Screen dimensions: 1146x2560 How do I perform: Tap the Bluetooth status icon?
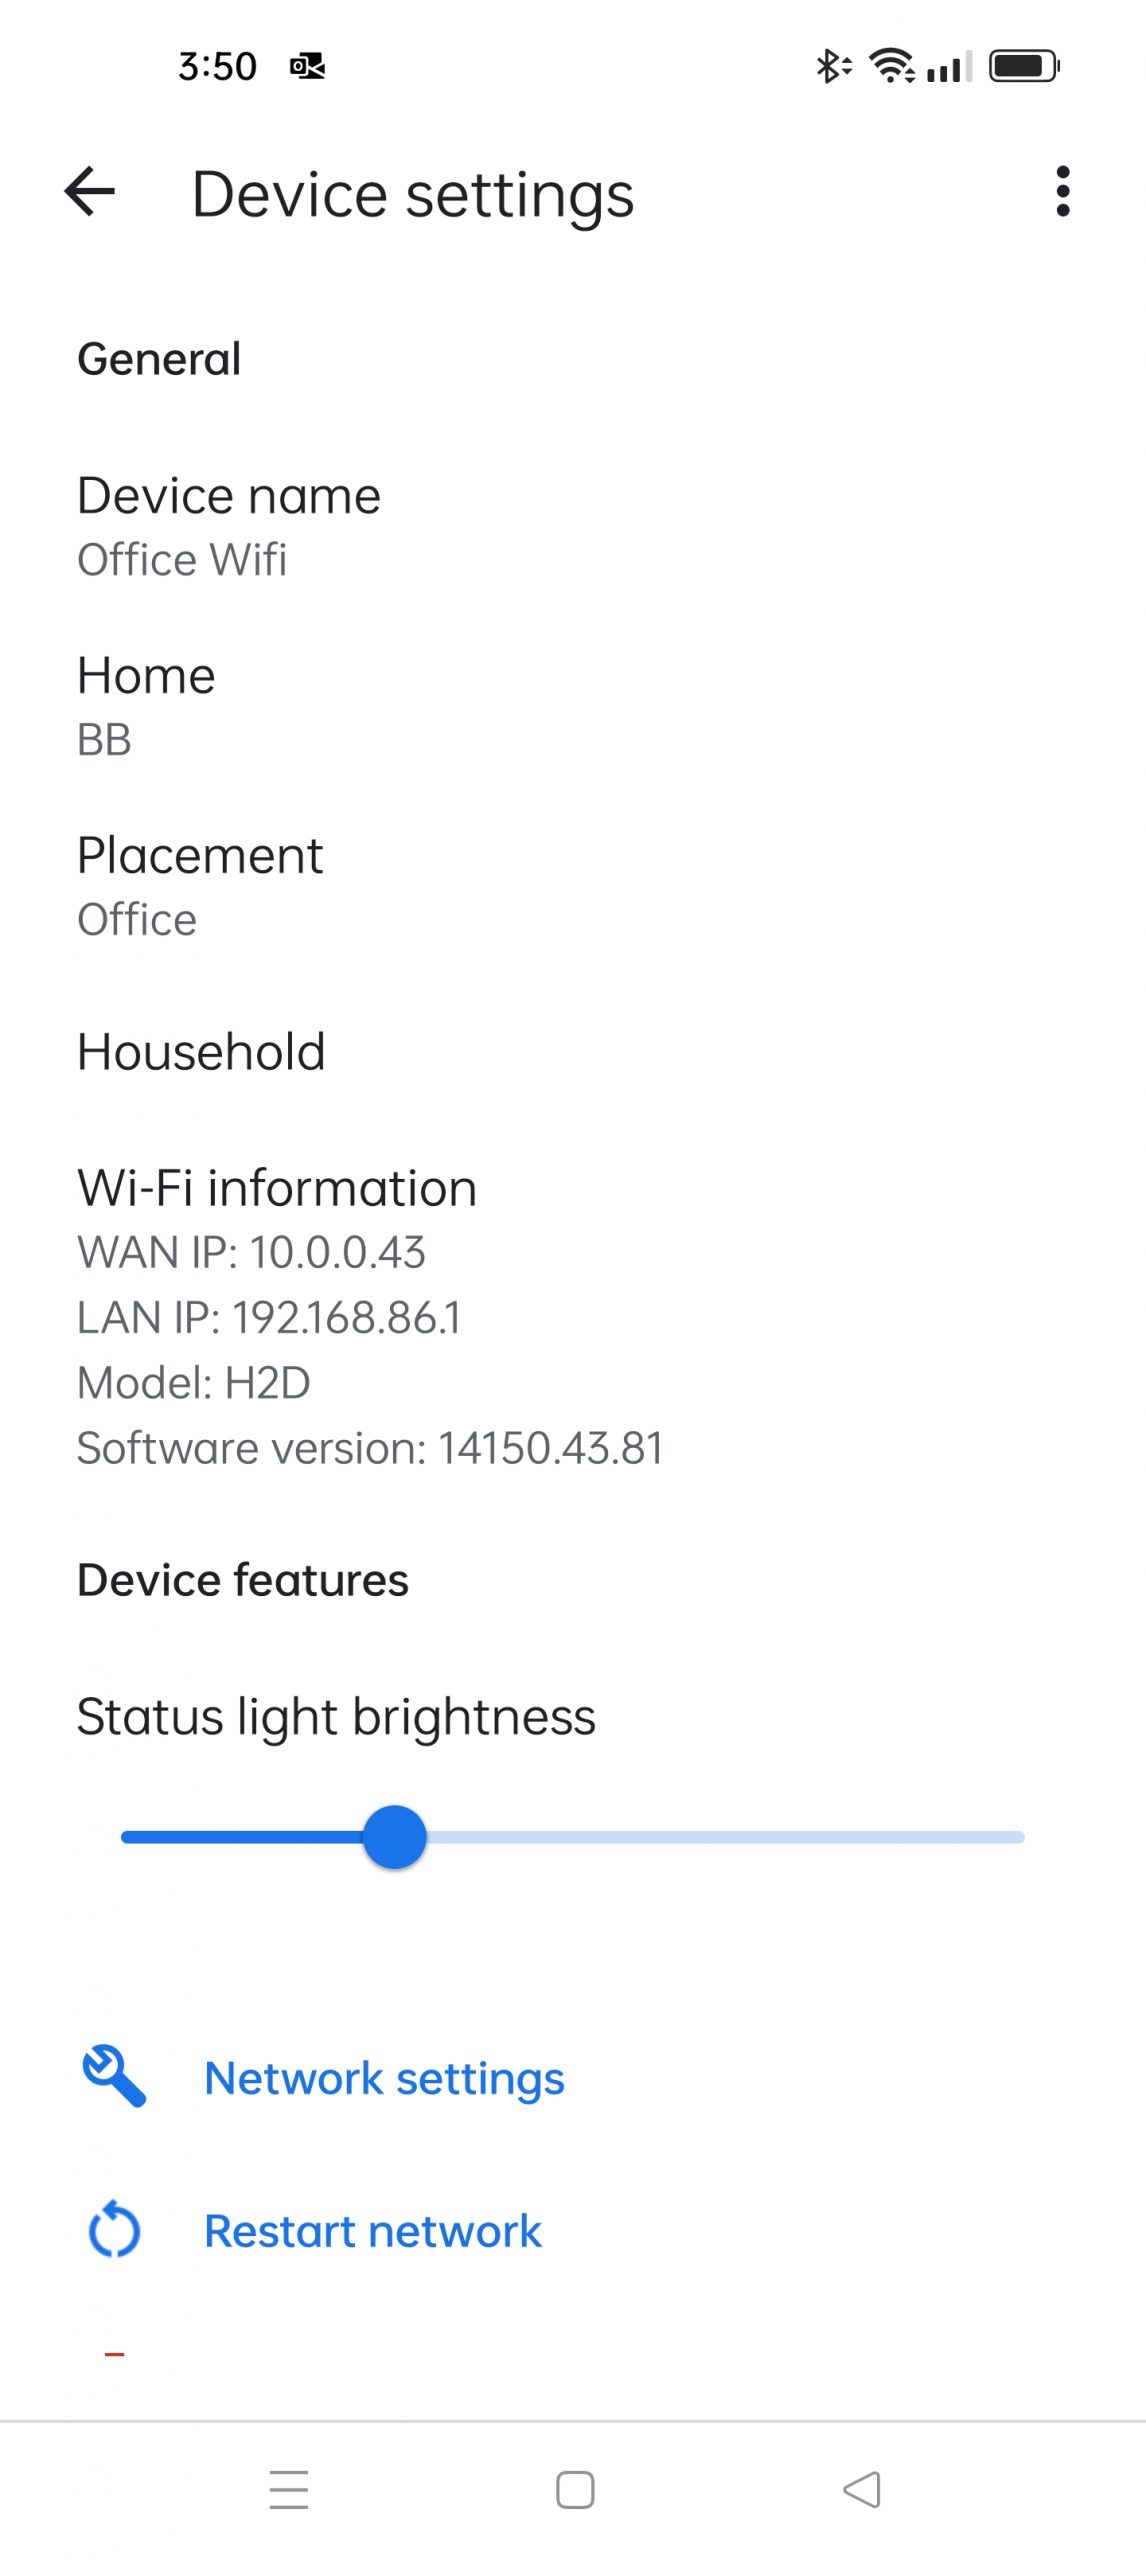(831, 67)
